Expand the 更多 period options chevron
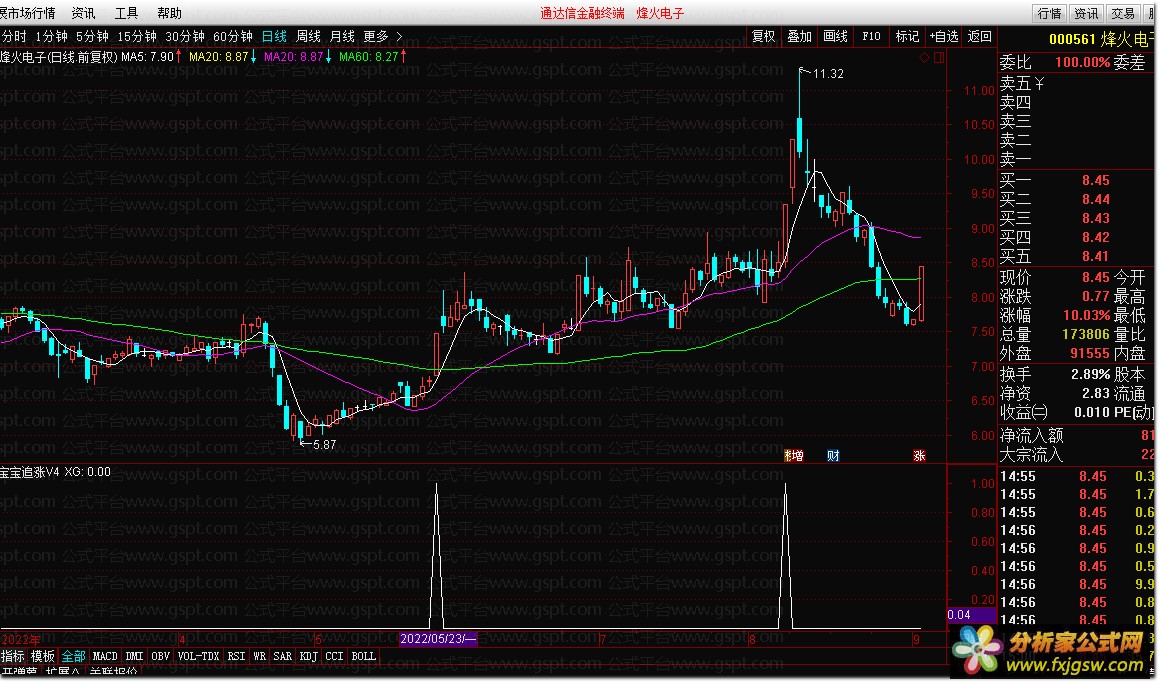Image resolution: width=1160 pixels, height=682 pixels. coord(399,36)
